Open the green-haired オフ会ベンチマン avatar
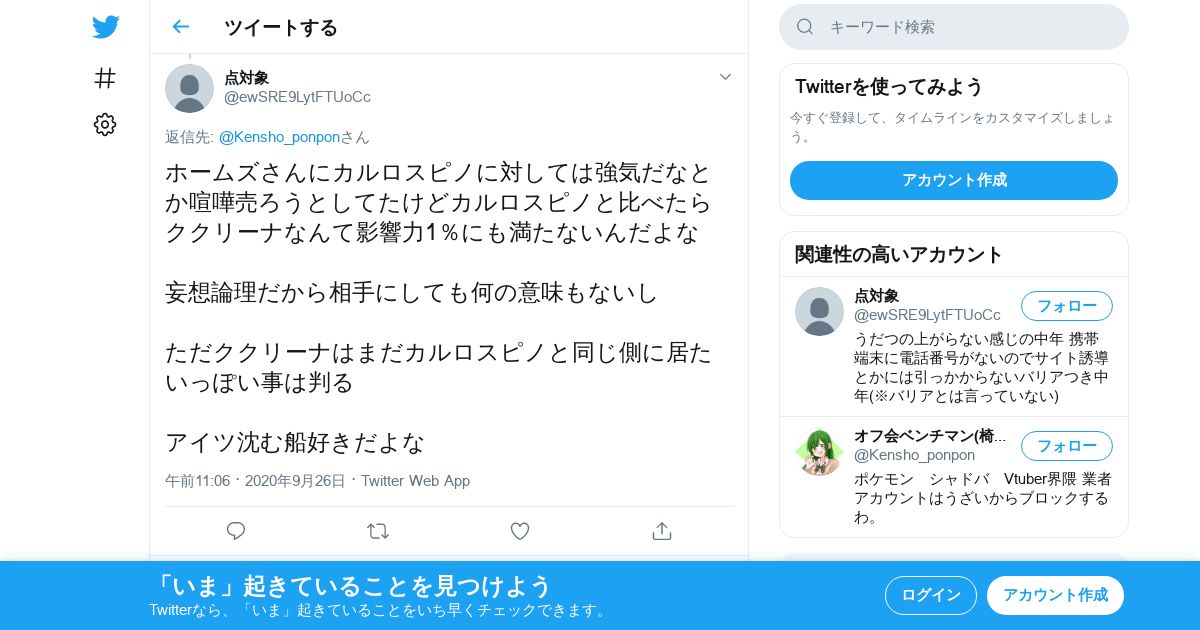 pyautogui.click(x=819, y=451)
